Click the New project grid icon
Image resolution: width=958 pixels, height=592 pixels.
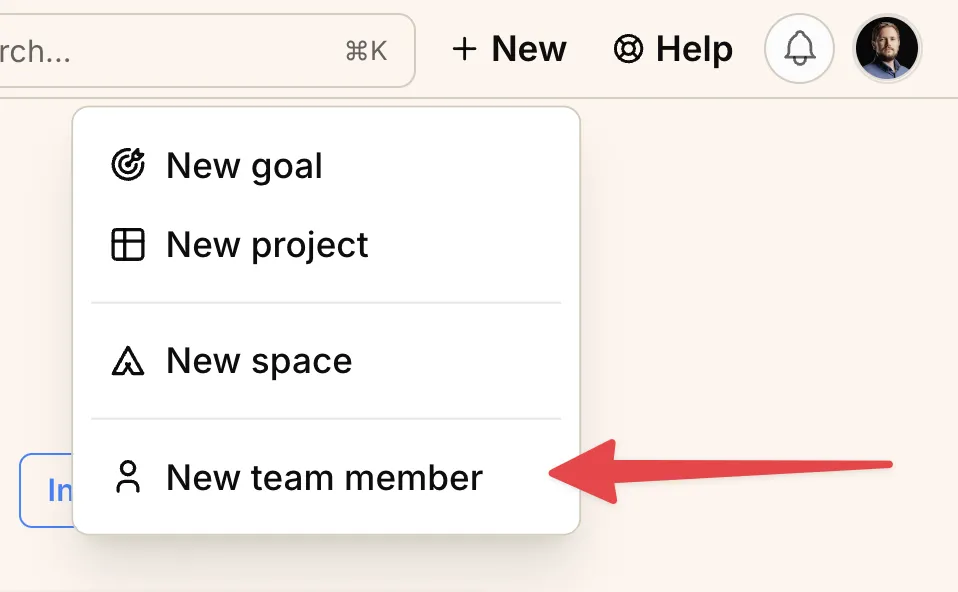point(129,244)
